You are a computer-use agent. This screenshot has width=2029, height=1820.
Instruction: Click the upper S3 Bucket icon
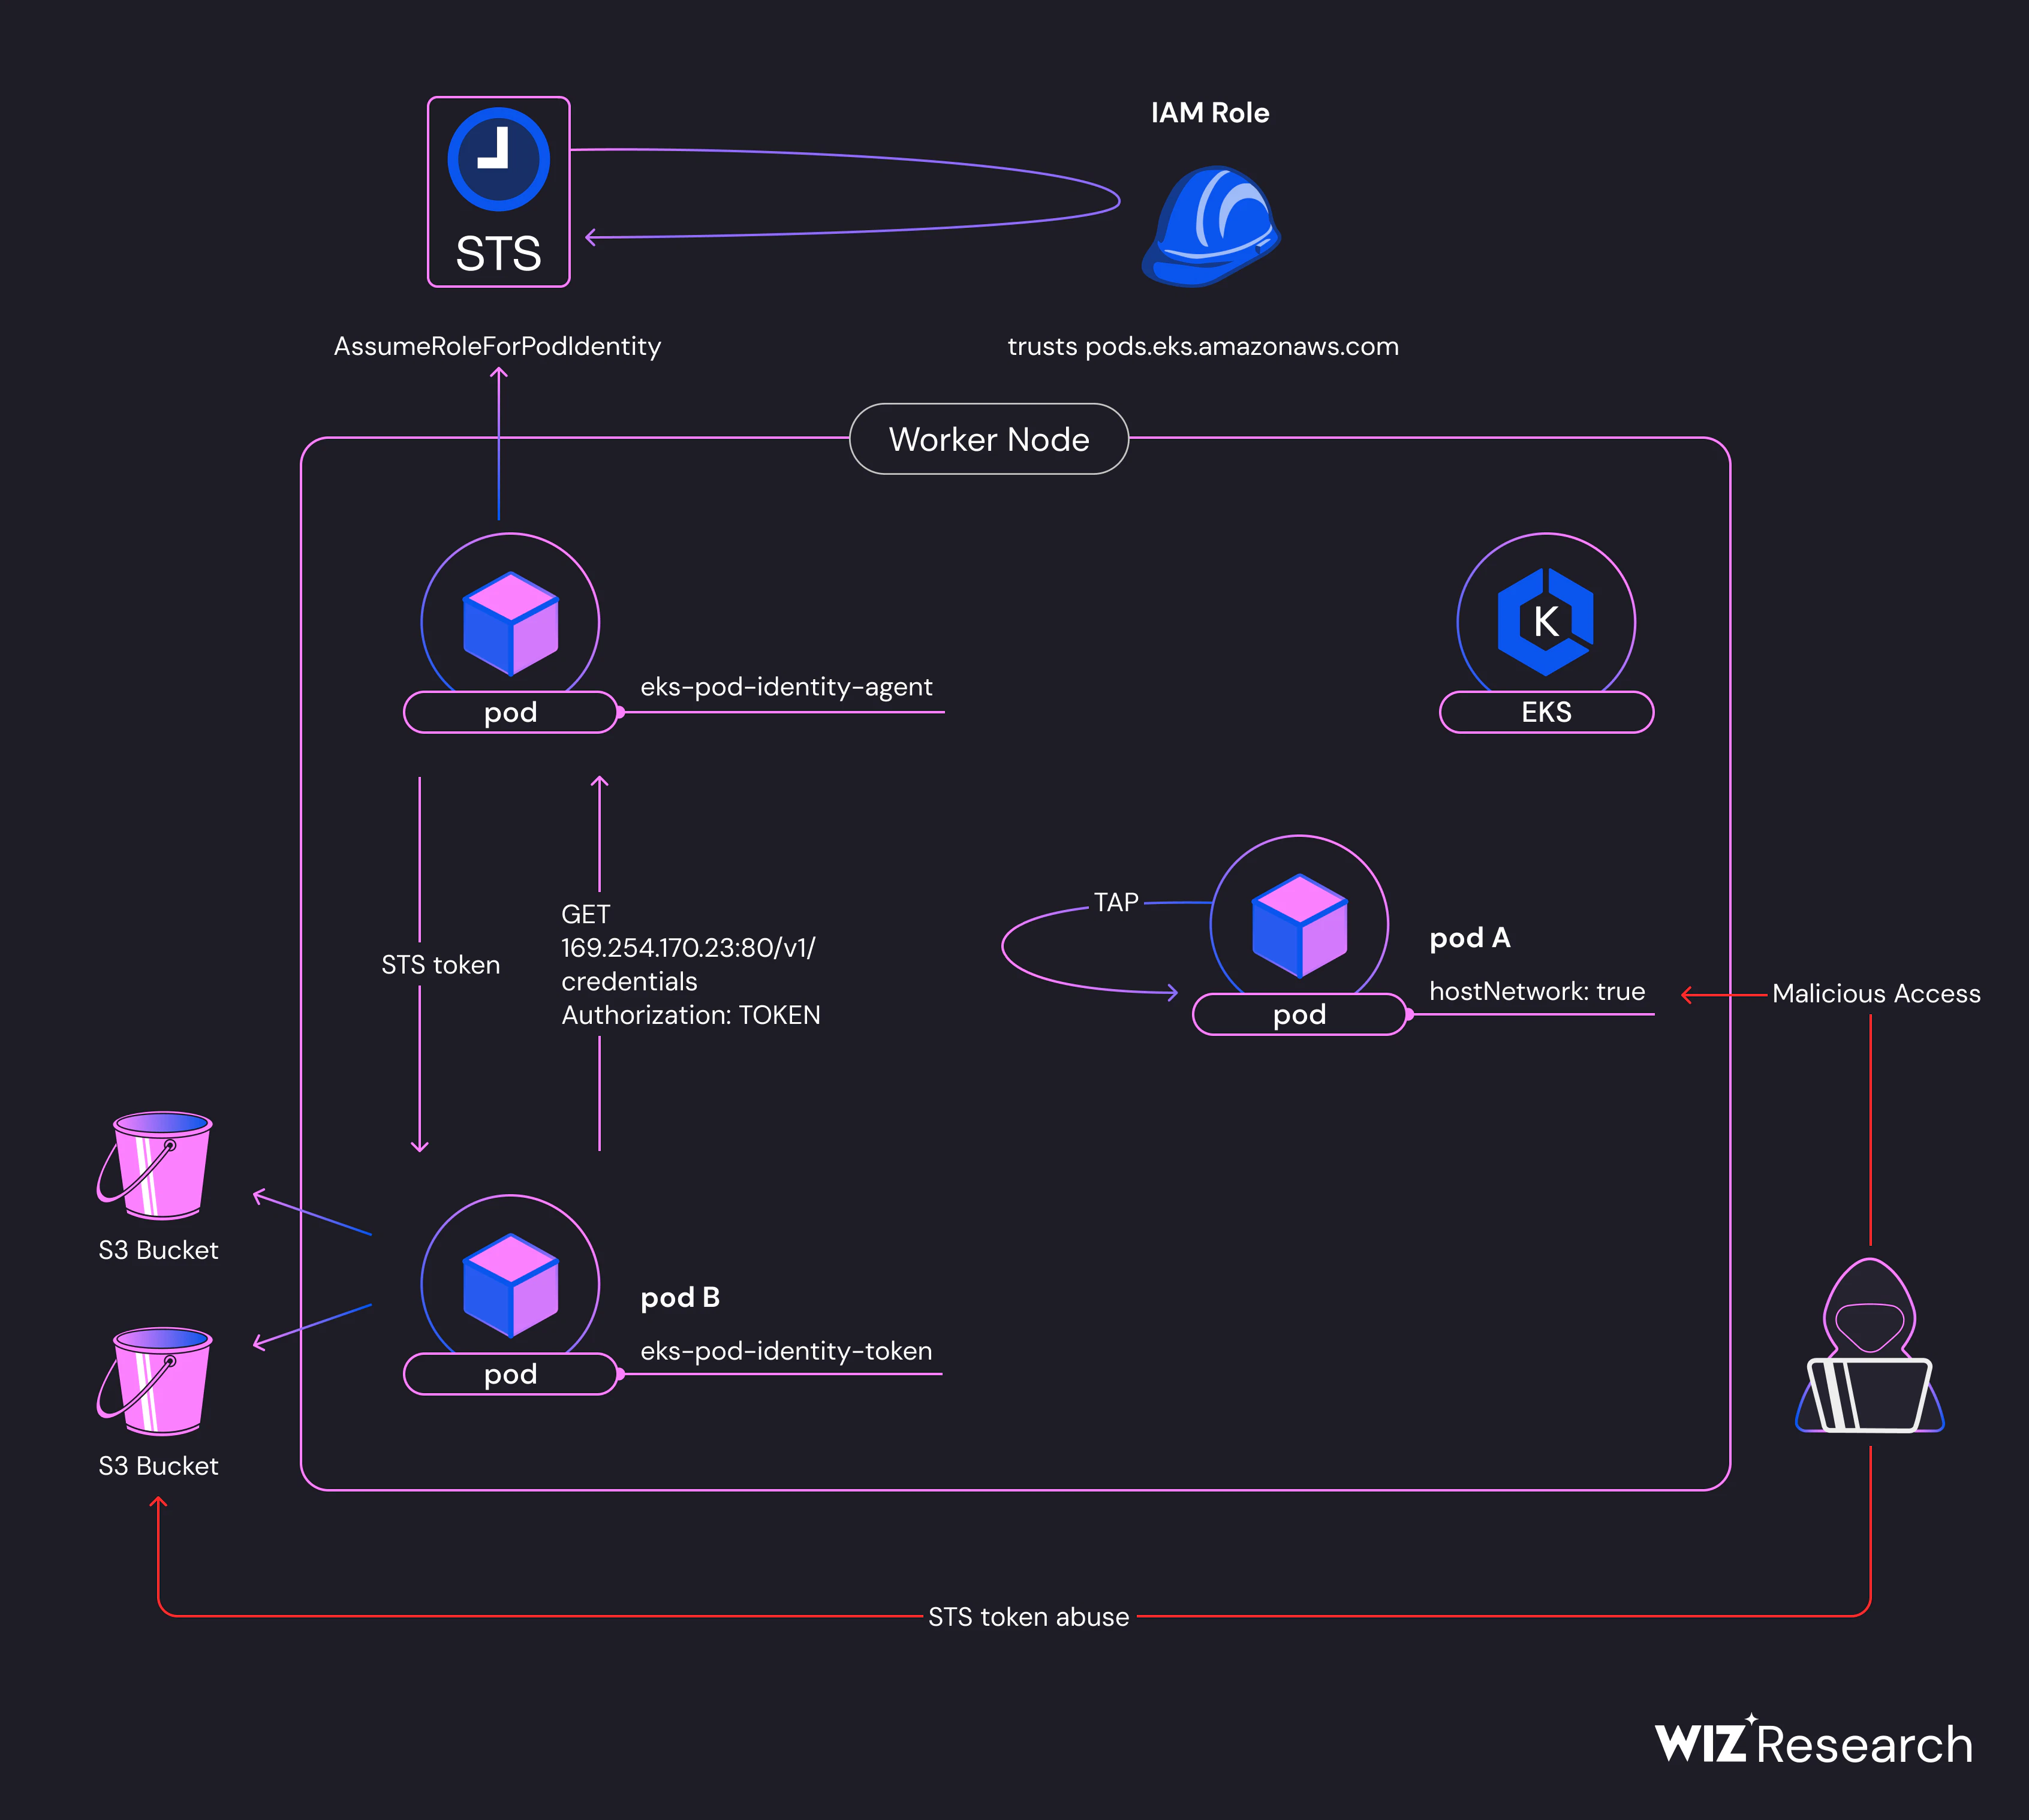tap(155, 1165)
